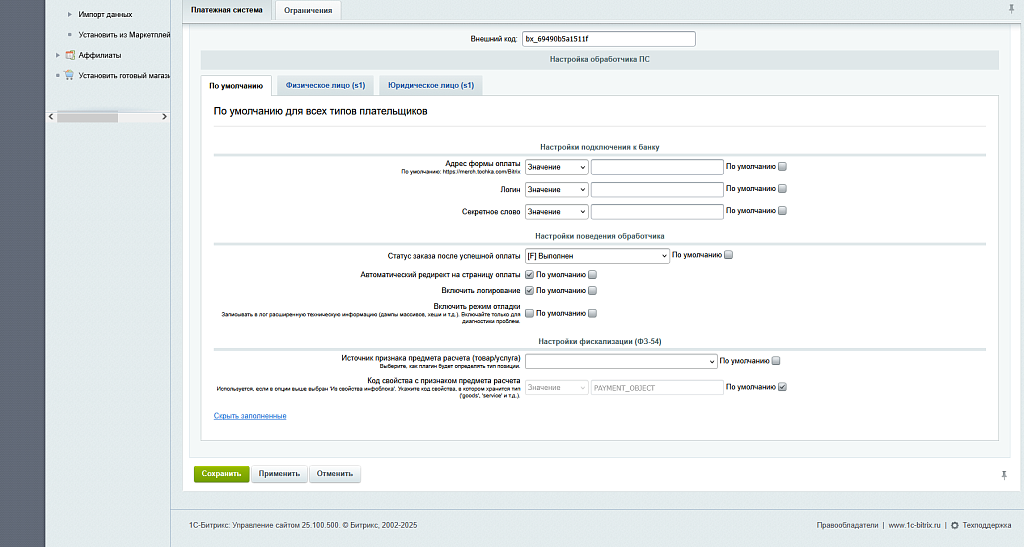Click the sidebar scrollbar's left arrow
The width and height of the screenshot is (1024, 547).
click(x=52, y=117)
